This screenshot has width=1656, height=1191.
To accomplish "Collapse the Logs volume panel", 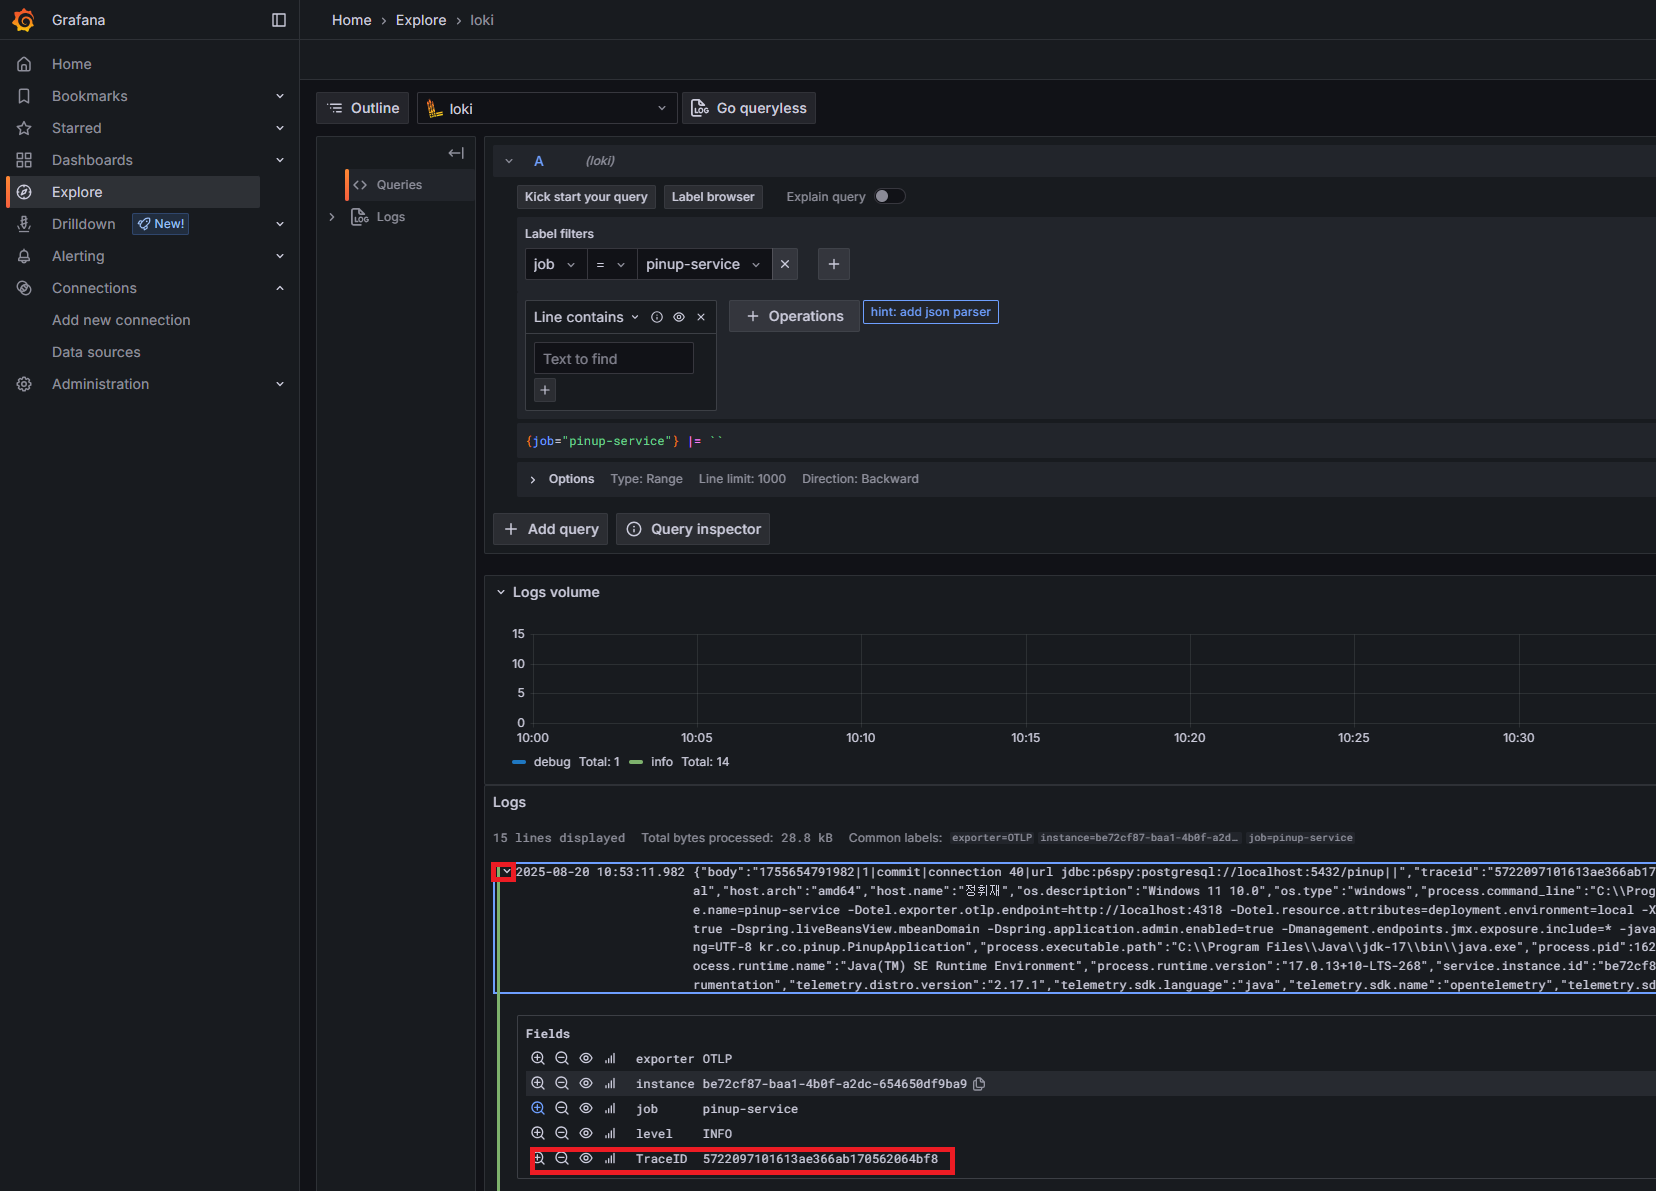I will click(x=501, y=592).
